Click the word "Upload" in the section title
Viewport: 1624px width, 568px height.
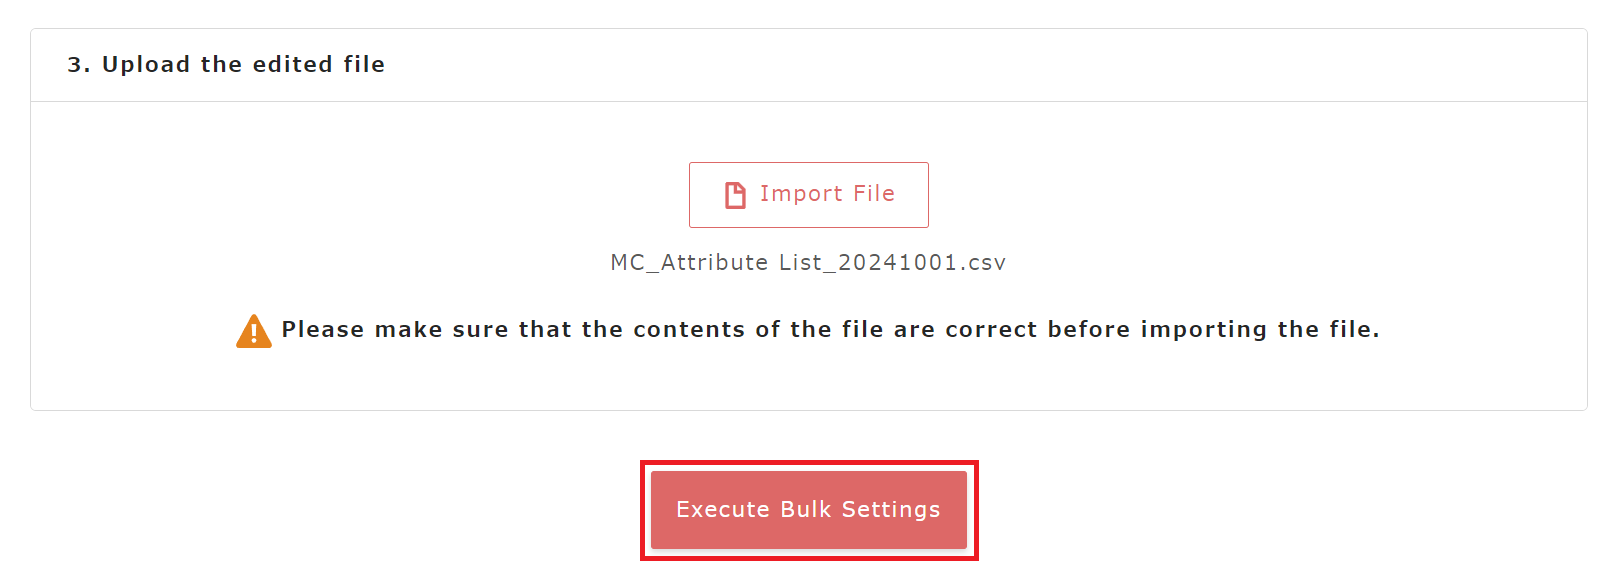(x=146, y=65)
